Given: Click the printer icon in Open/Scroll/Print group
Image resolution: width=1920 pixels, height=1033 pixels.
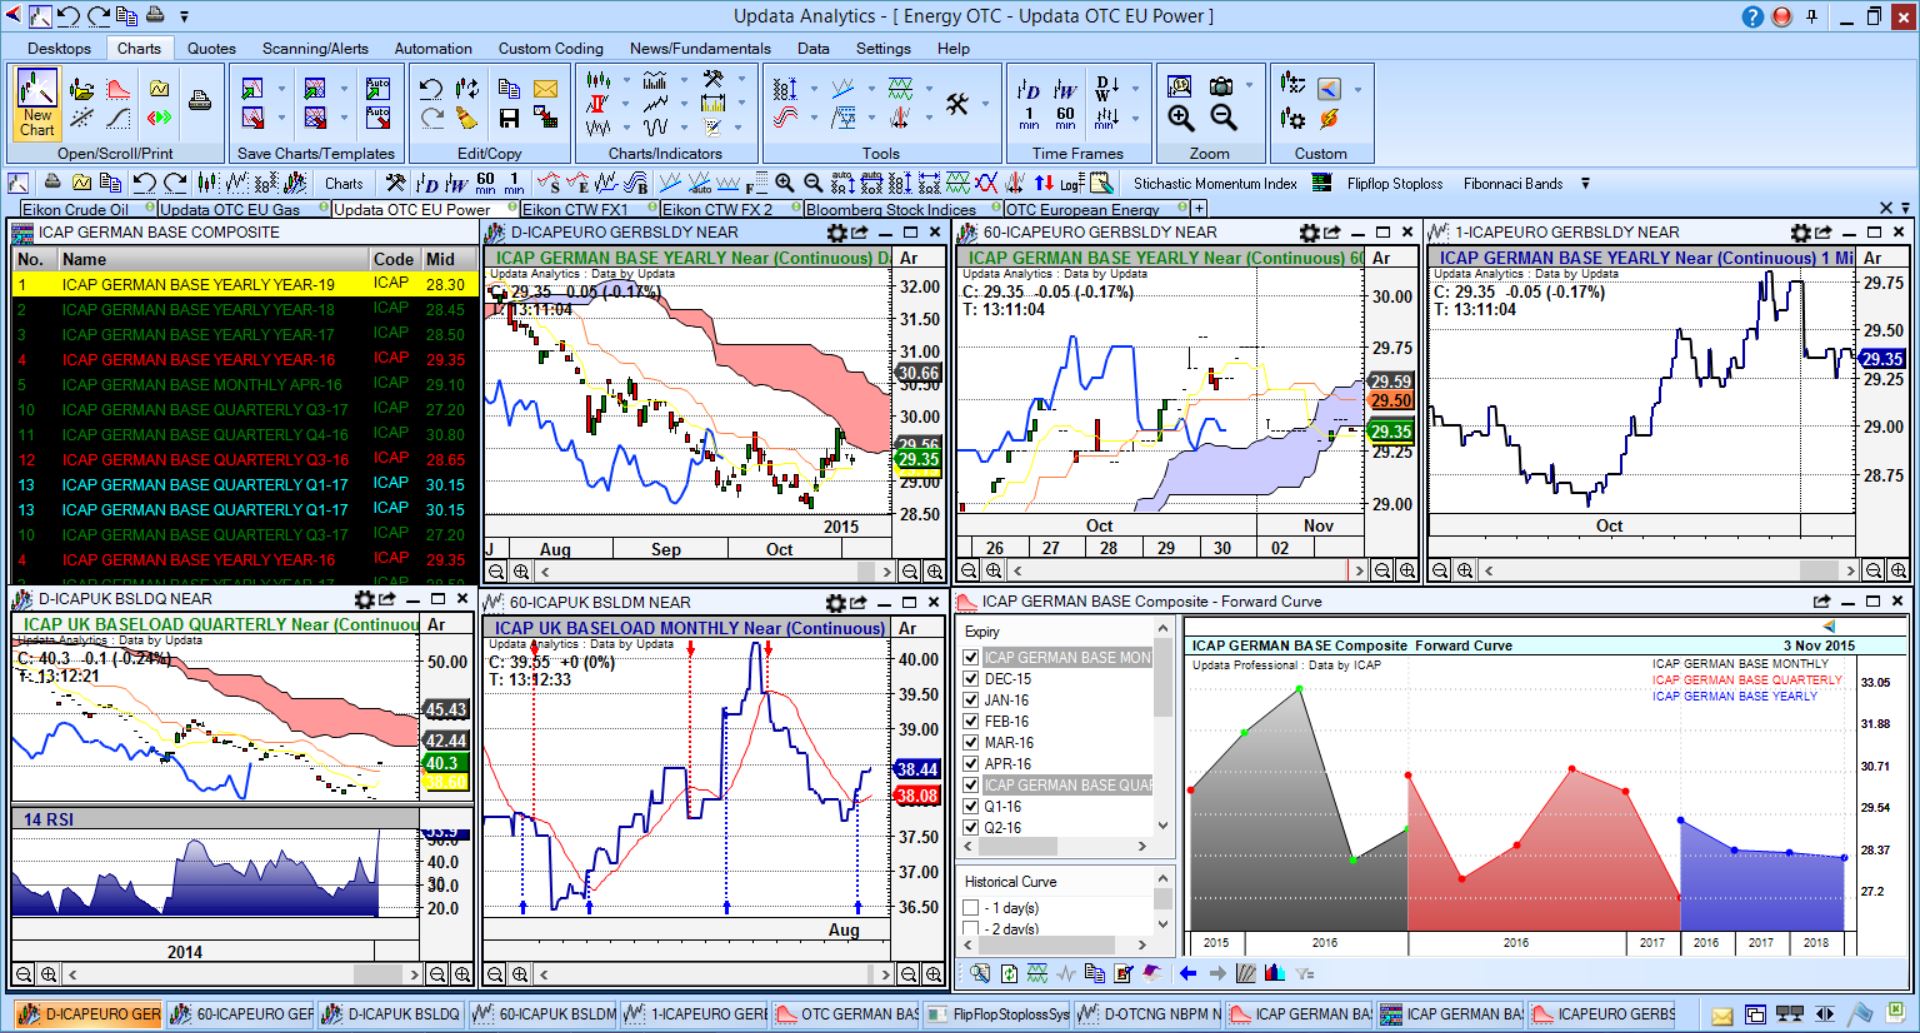Looking at the screenshot, I should point(200,101).
